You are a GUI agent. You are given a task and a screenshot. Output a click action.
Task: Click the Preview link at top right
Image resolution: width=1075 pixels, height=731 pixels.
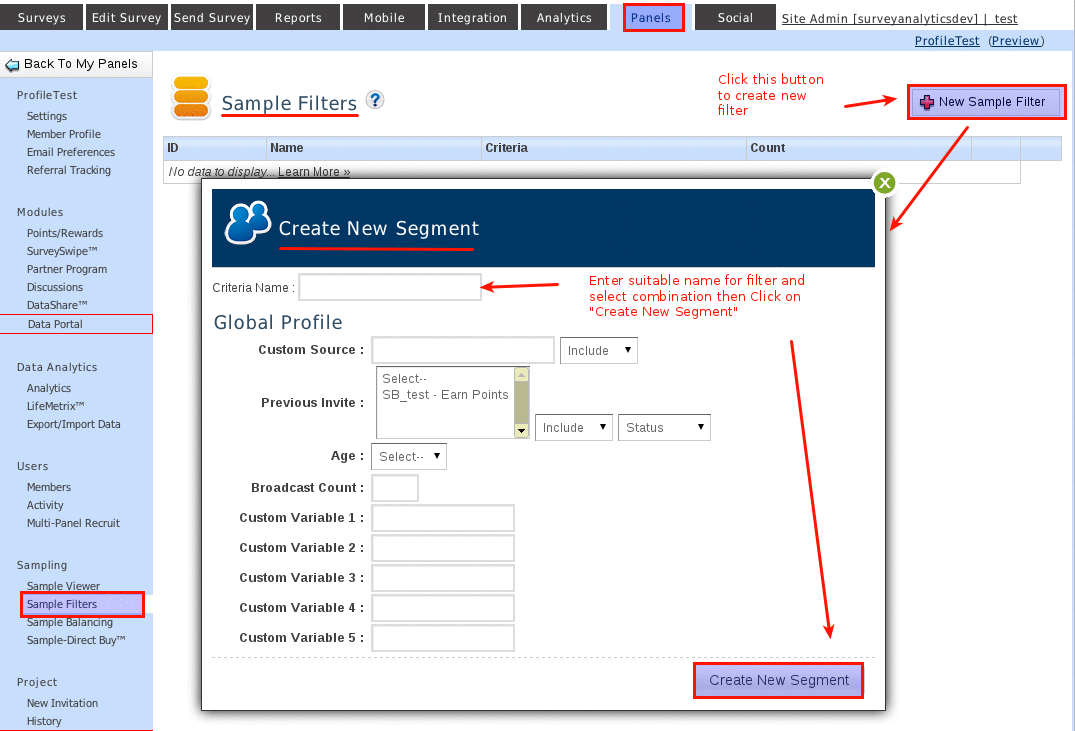(1019, 40)
